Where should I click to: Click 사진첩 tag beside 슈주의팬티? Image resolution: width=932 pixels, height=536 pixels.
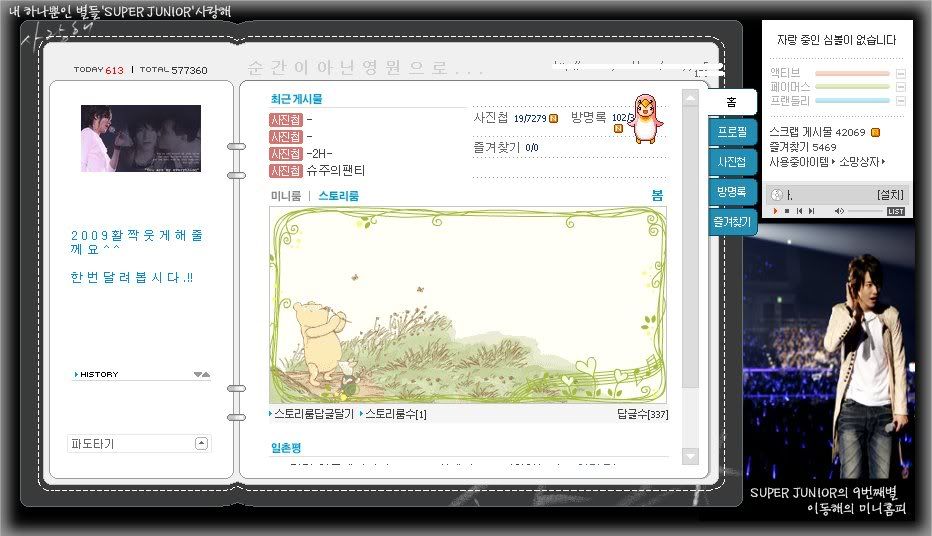coord(286,171)
